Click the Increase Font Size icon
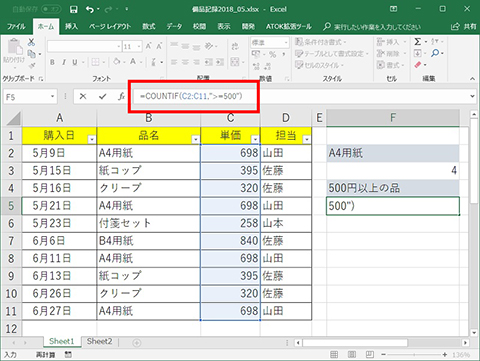The width and height of the screenshot is (480, 361). tap(148, 46)
